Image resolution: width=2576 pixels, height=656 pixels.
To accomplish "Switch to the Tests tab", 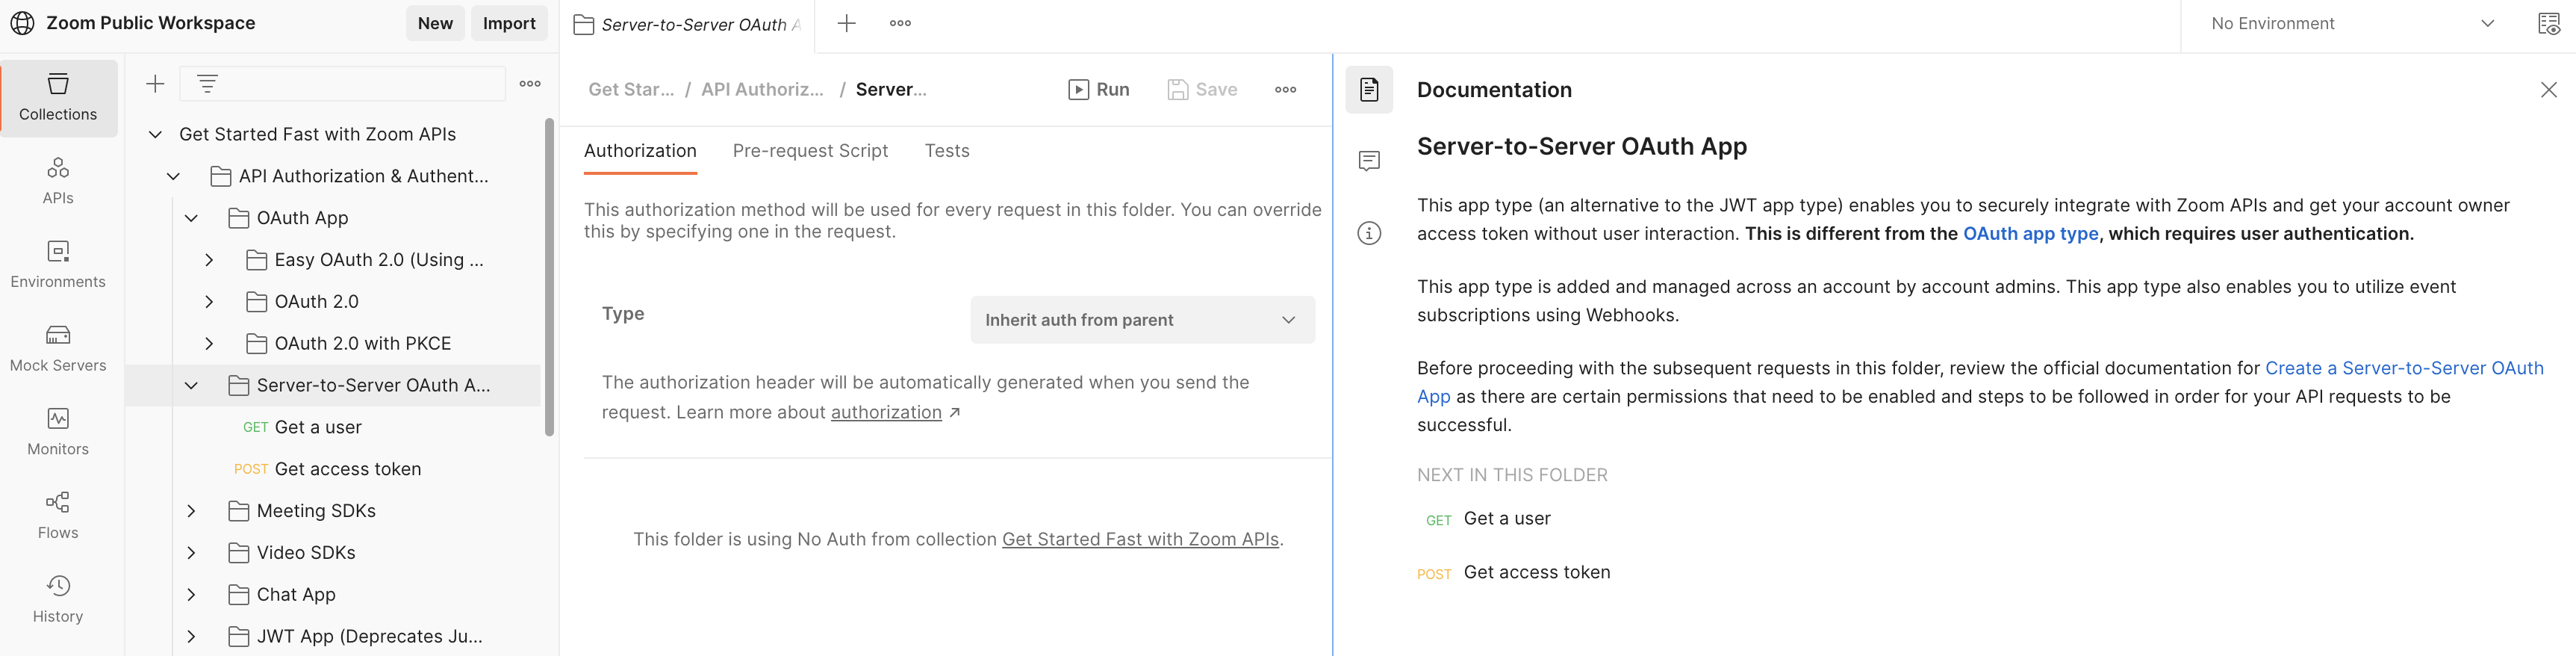I will [x=946, y=151].
